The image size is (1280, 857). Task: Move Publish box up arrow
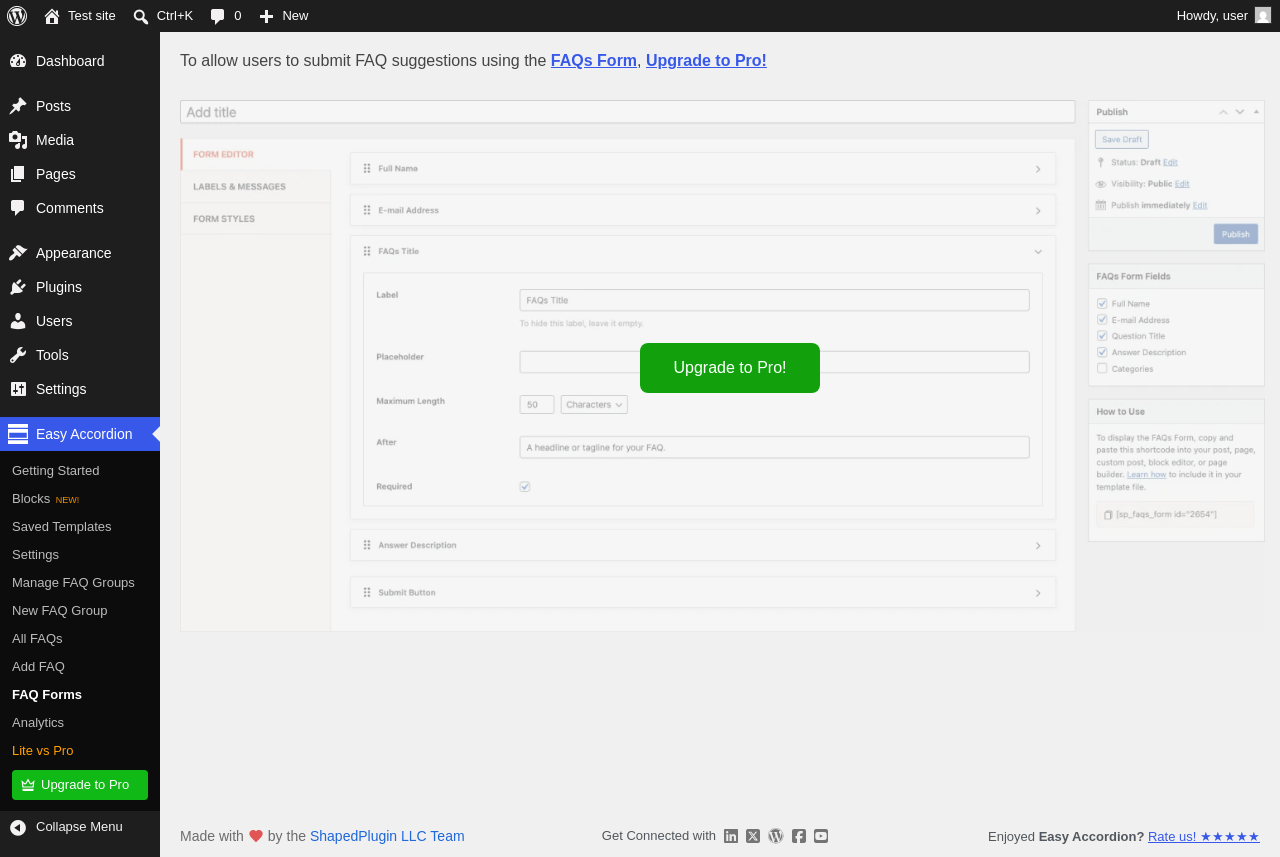(x=1223, y=112)
